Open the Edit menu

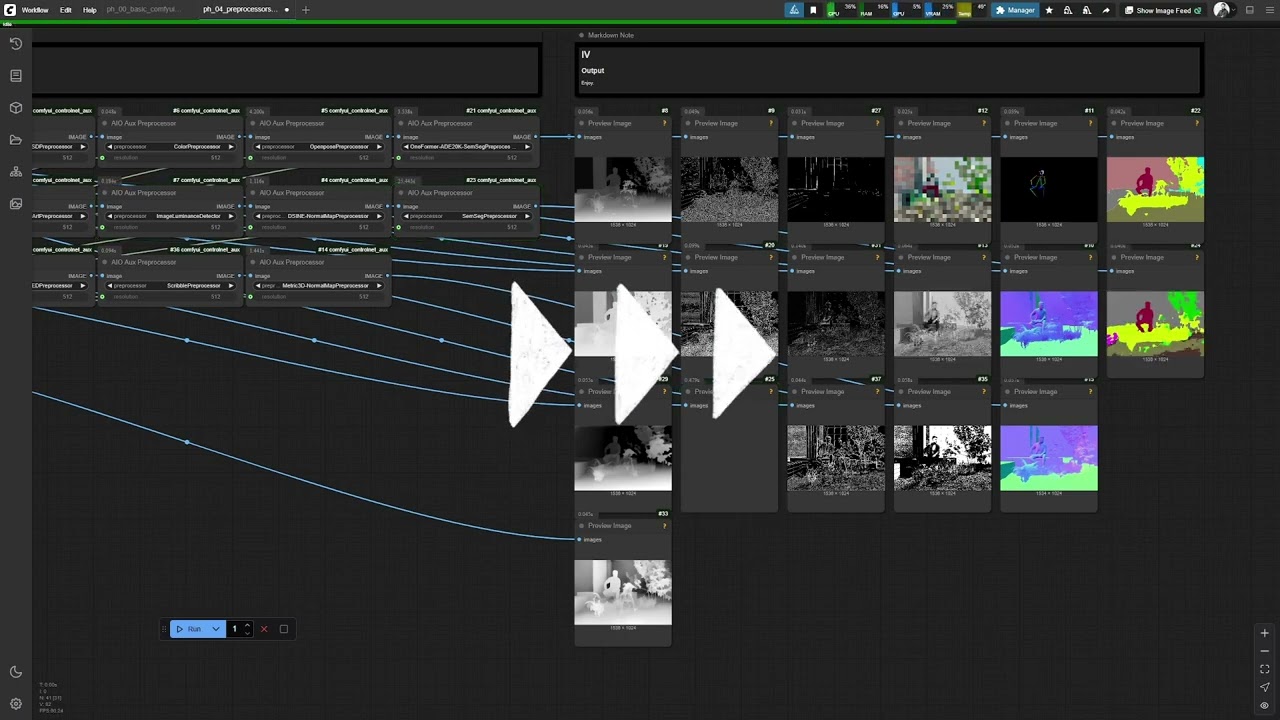click(x=65, y=10)
